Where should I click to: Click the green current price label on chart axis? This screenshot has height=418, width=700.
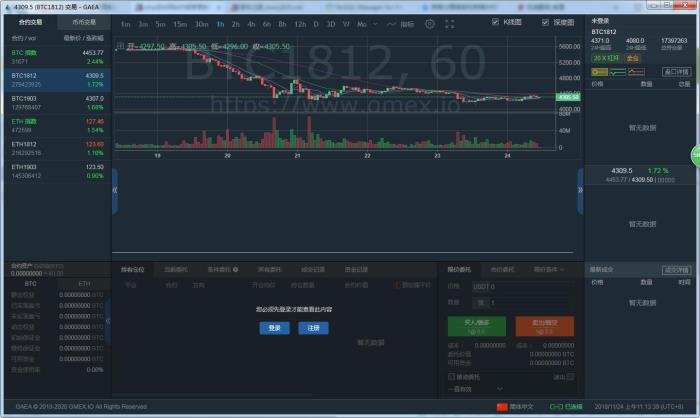568,97
